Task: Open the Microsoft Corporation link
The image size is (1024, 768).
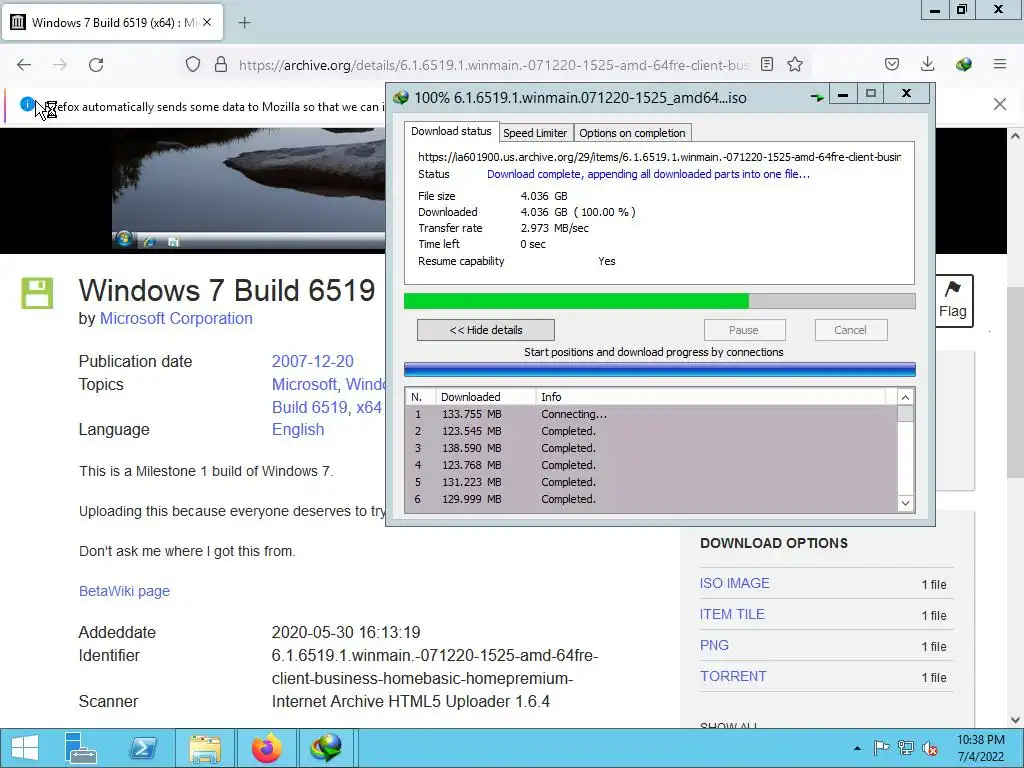Action: coord(176,319)
